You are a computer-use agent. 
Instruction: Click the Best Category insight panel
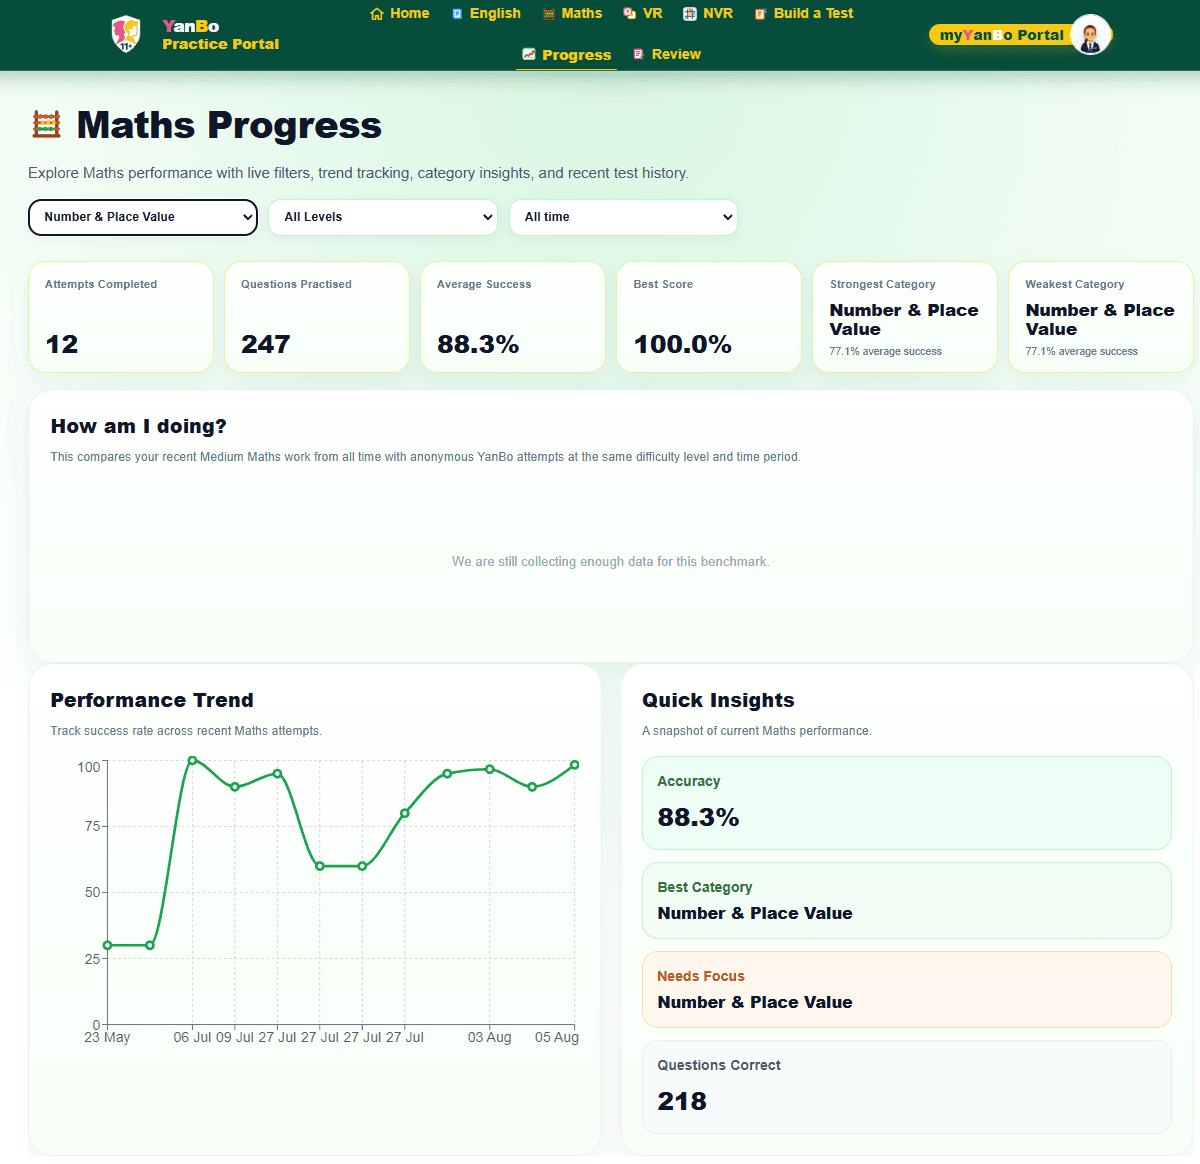pos(907,901)
